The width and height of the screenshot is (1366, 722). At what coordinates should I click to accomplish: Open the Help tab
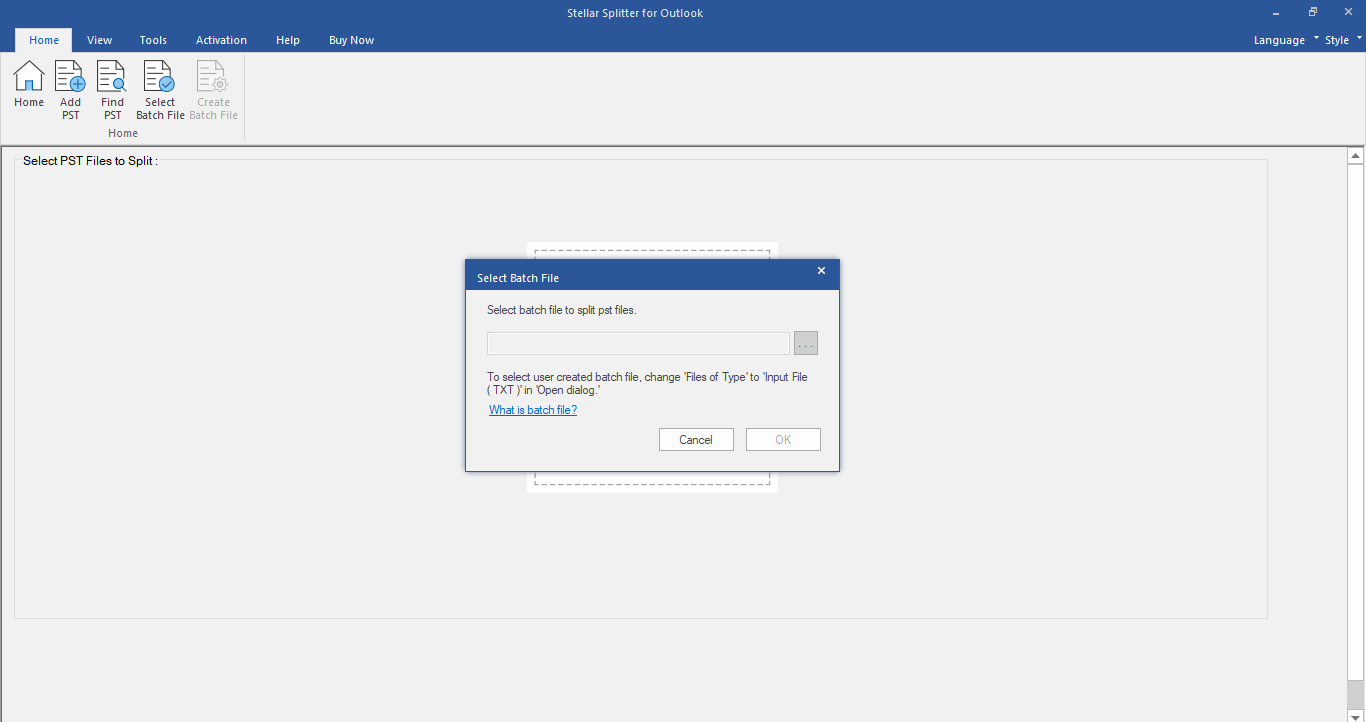[288, 40]
